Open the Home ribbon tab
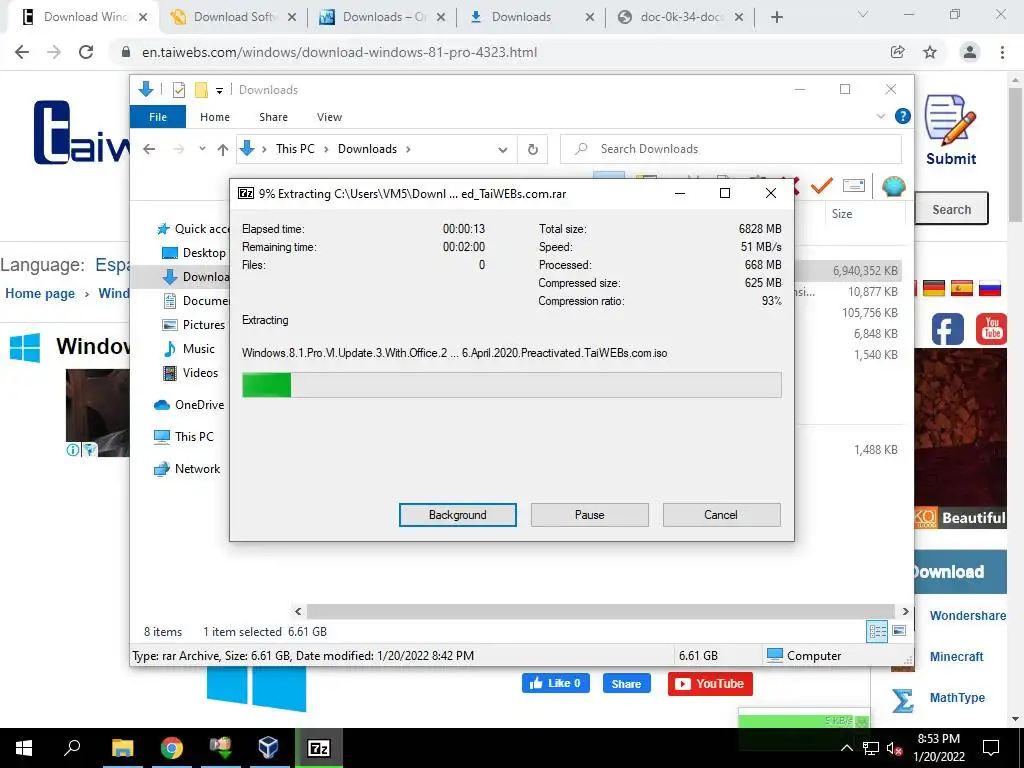This screenshot has height=768, width=1024. point(215,117)
